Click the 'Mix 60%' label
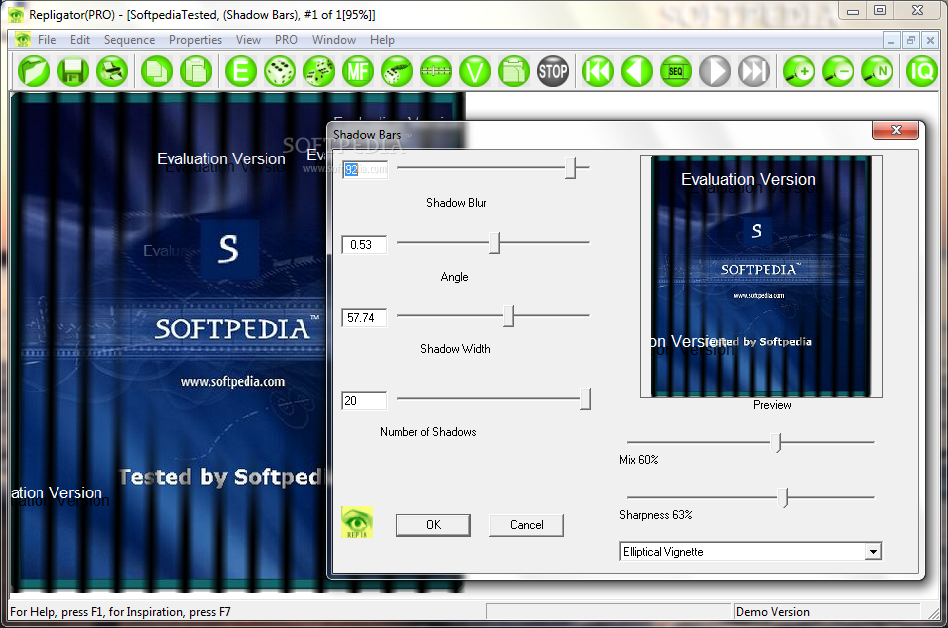948x628 pixels. (x=638, y=460)
